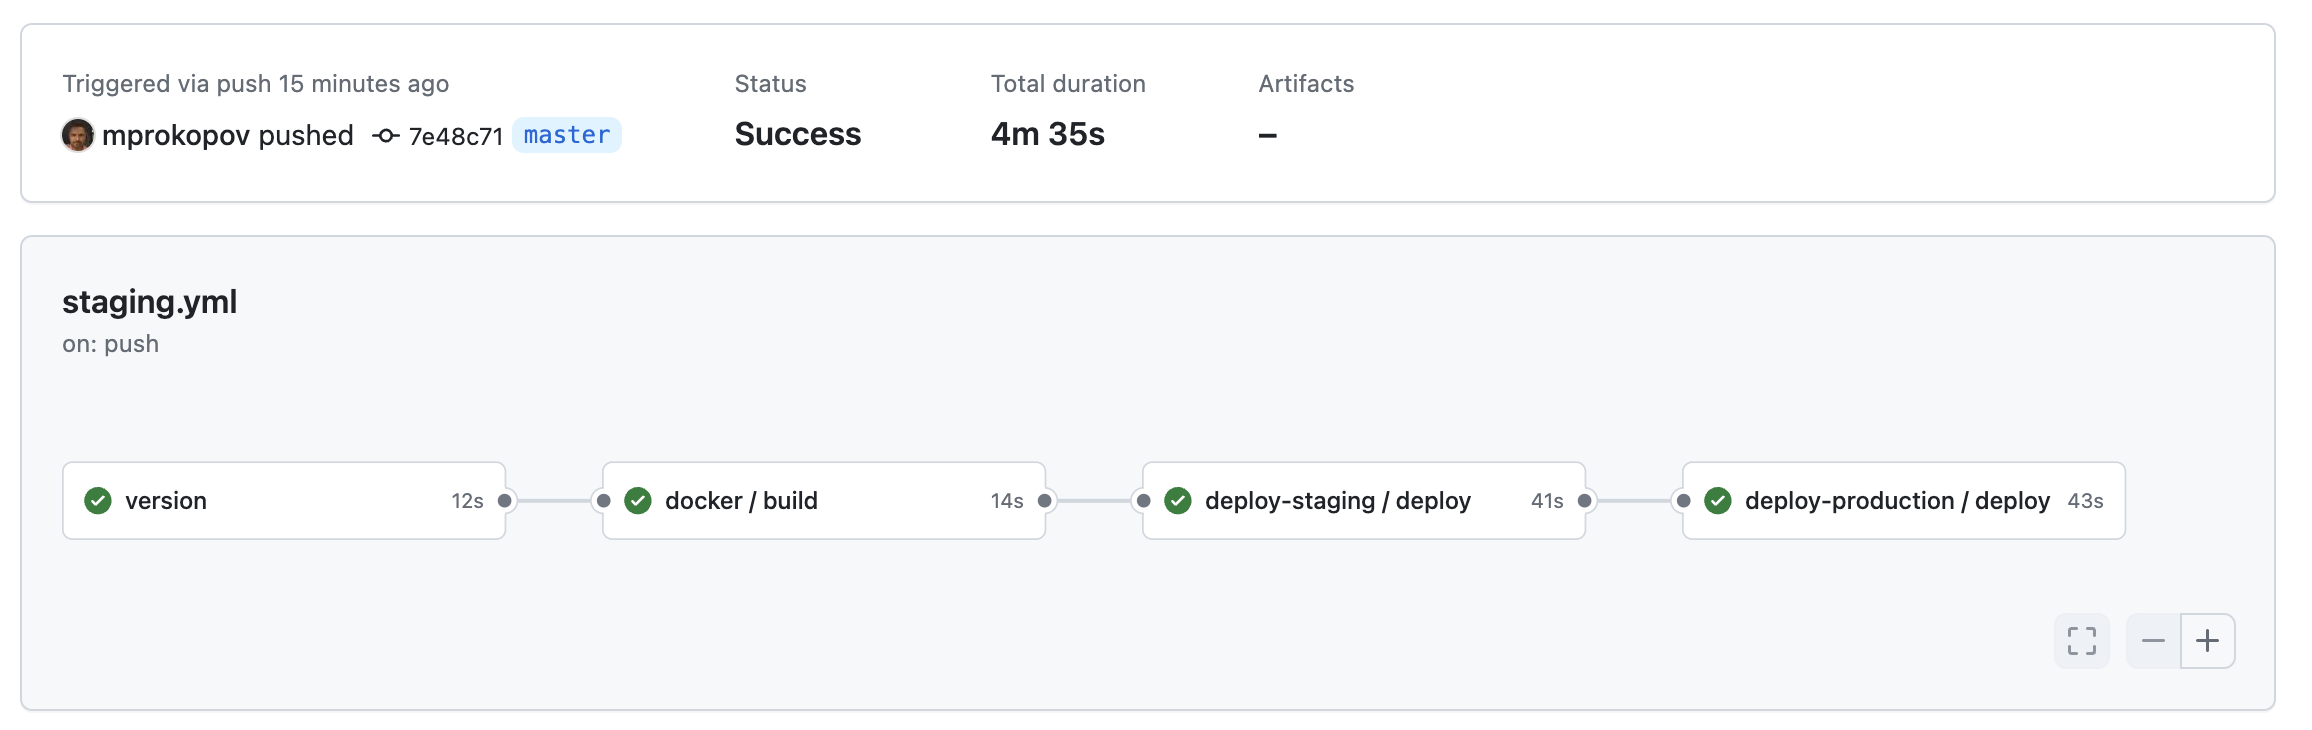Select the deploy-staging / deploy job

click(x=1338, y=500)
